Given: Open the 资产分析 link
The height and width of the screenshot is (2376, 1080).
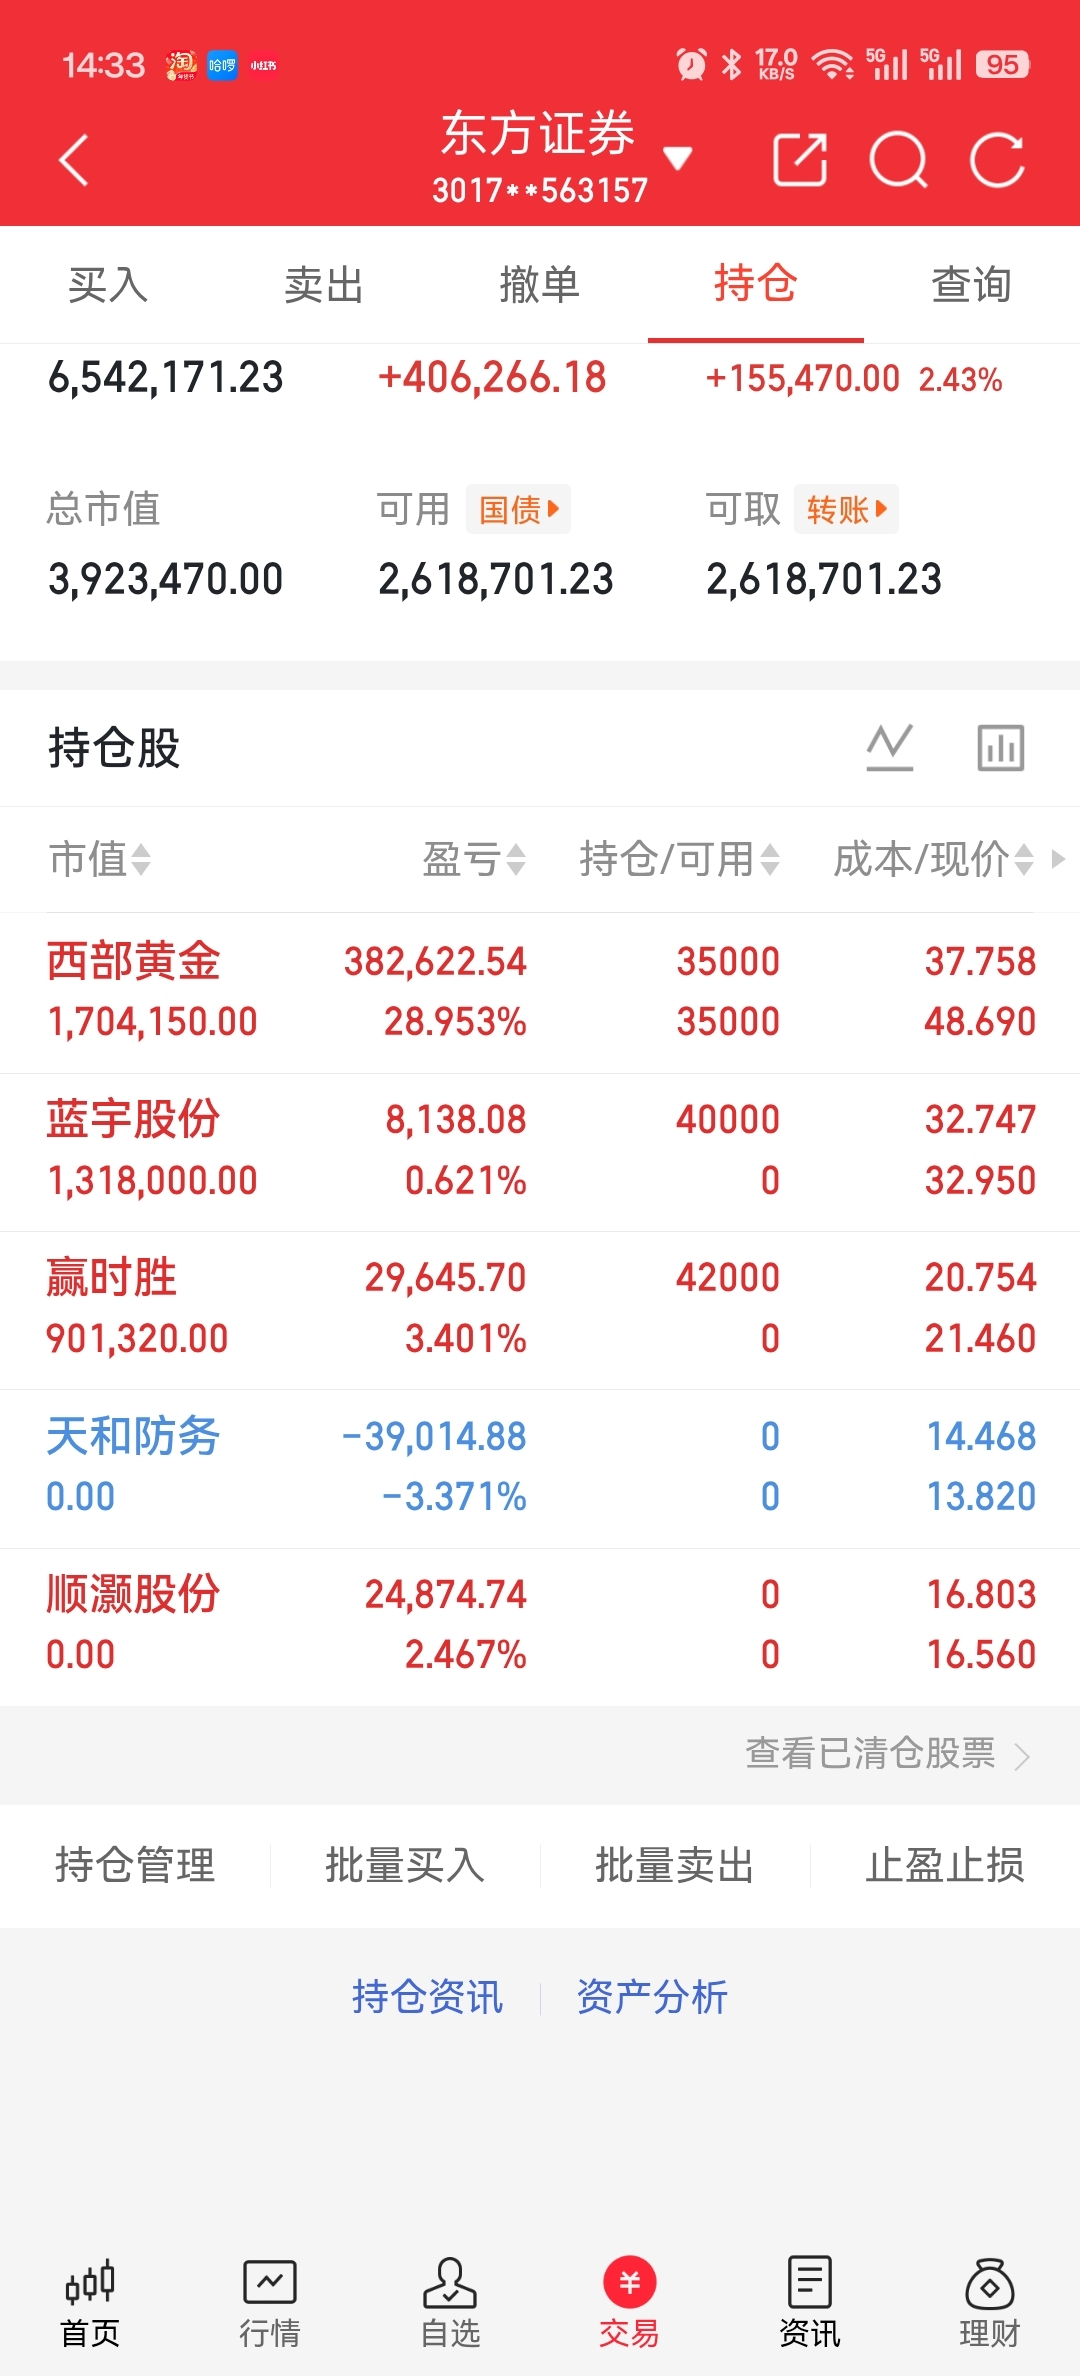Looking at the screenshot, I should click(x=652, y=1997).
